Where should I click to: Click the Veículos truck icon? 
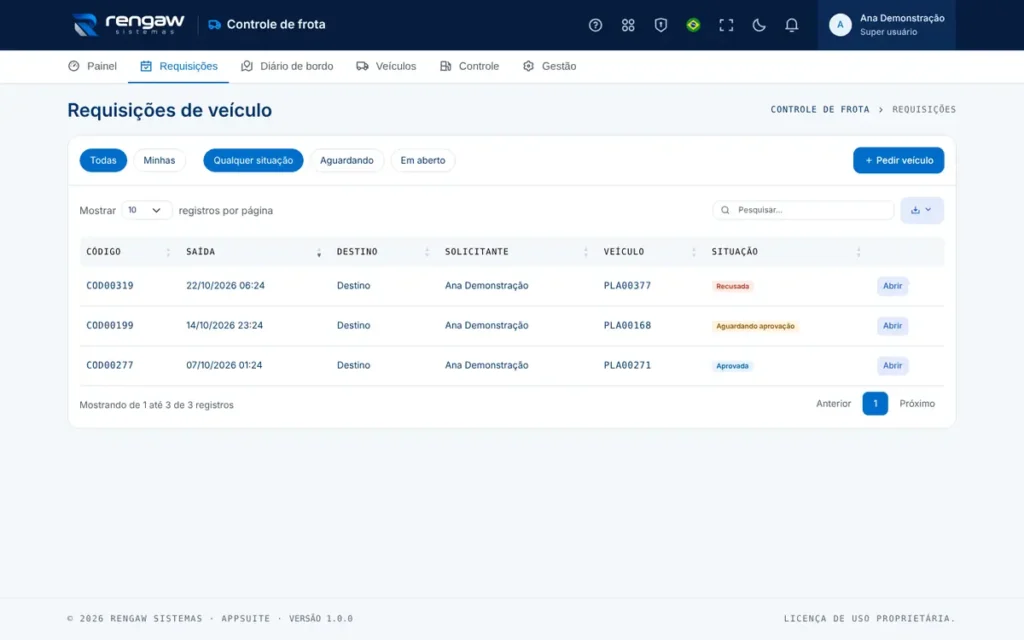(x=362, y=66)
